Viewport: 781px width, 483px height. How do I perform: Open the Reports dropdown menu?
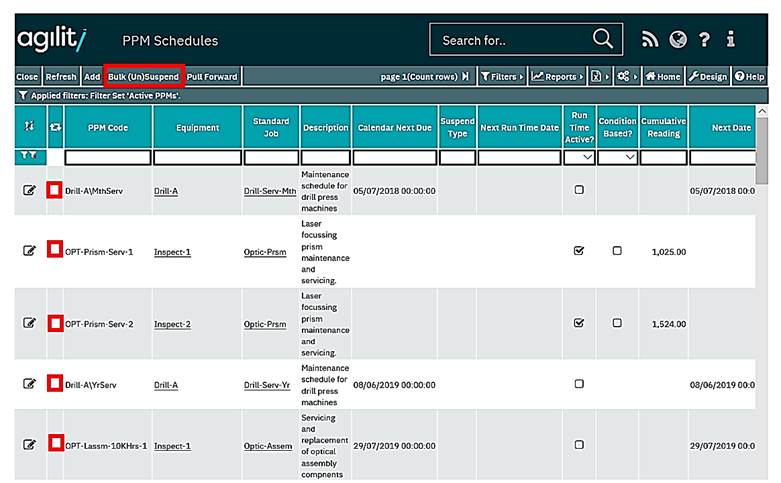tap(557, 77)
